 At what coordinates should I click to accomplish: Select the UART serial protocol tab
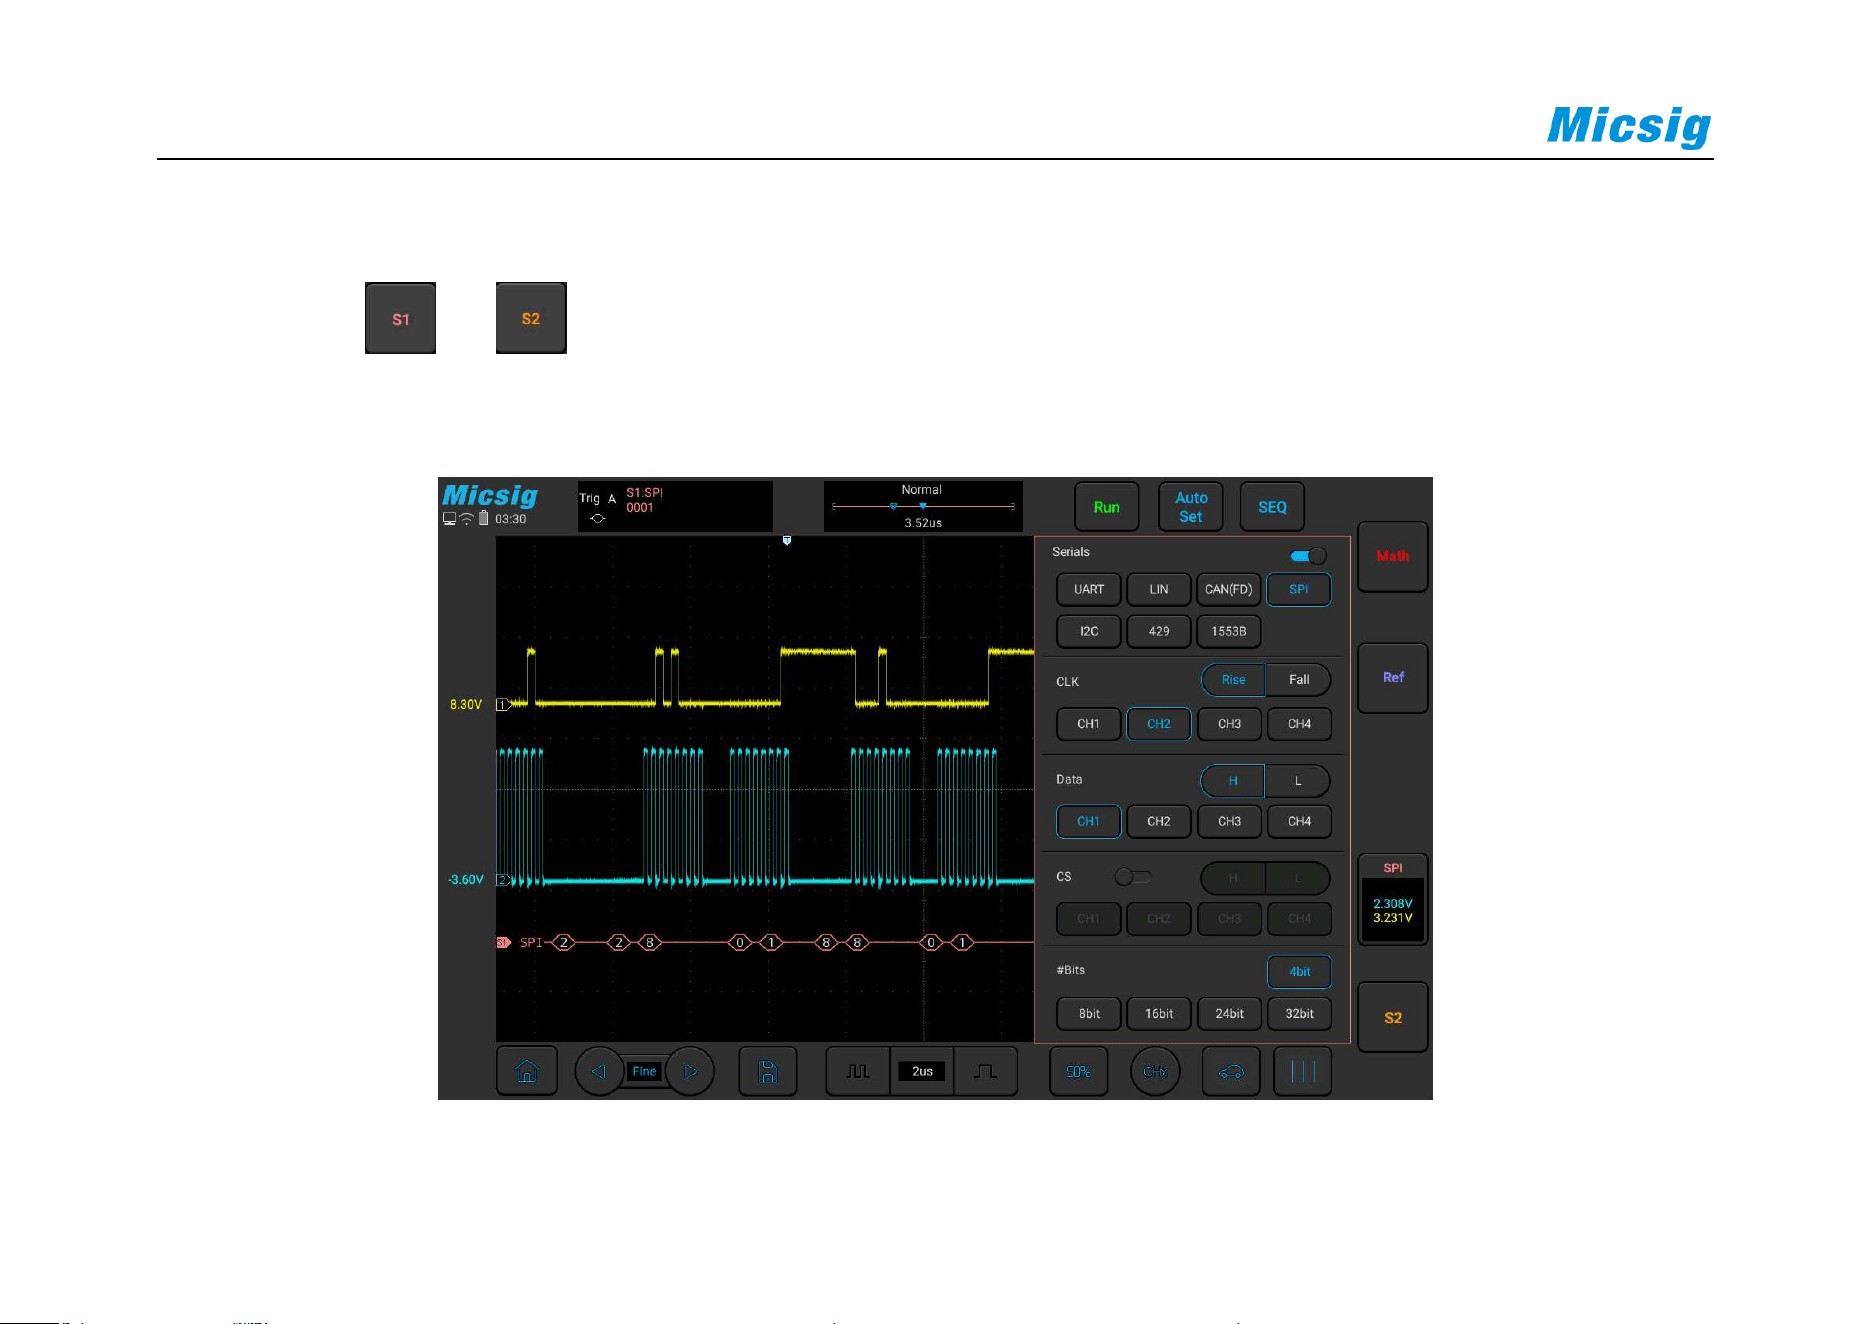coord(1089,589)
